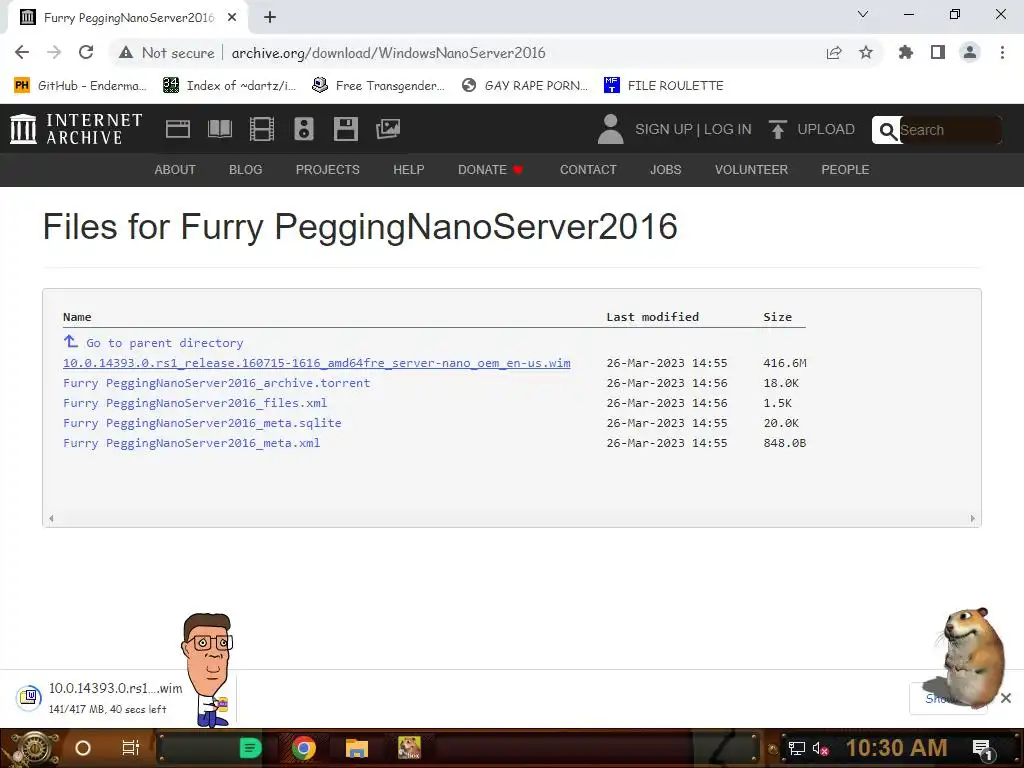Select the Furry PeggingNanoServer2016 tab
Screen dimensions: 1024x768
pos(128,18)
